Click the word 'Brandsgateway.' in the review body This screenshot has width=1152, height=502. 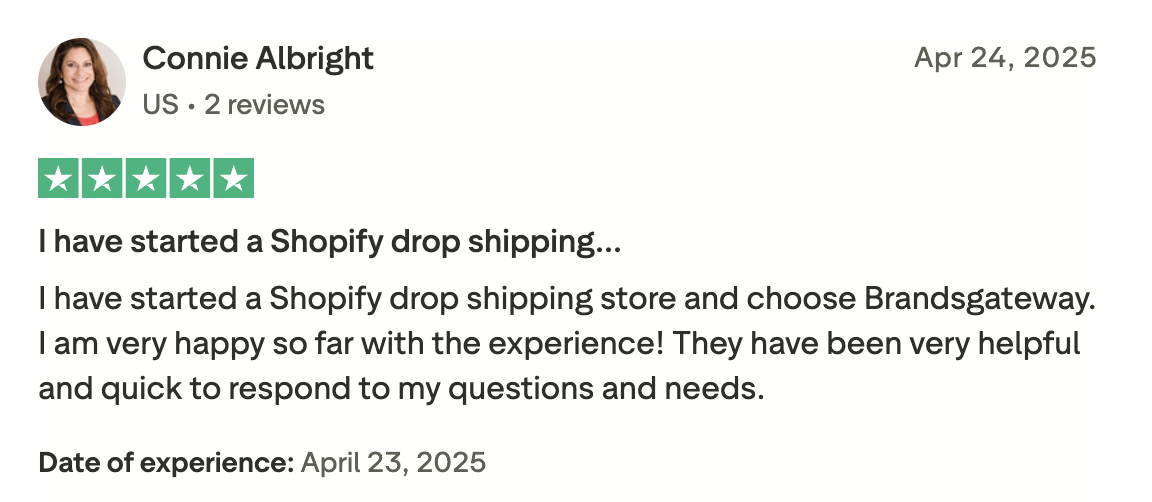pyautogui.click(x=980, y=299)
